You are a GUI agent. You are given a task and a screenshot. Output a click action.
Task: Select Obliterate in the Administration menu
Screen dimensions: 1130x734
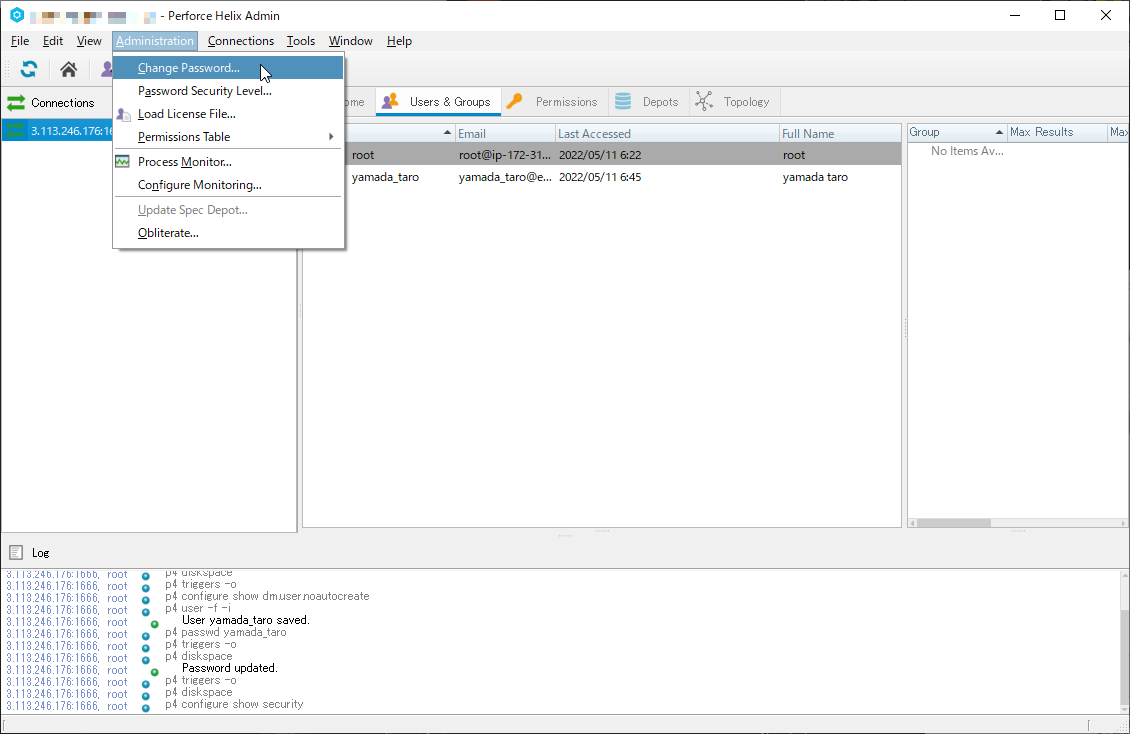[167, 233]
